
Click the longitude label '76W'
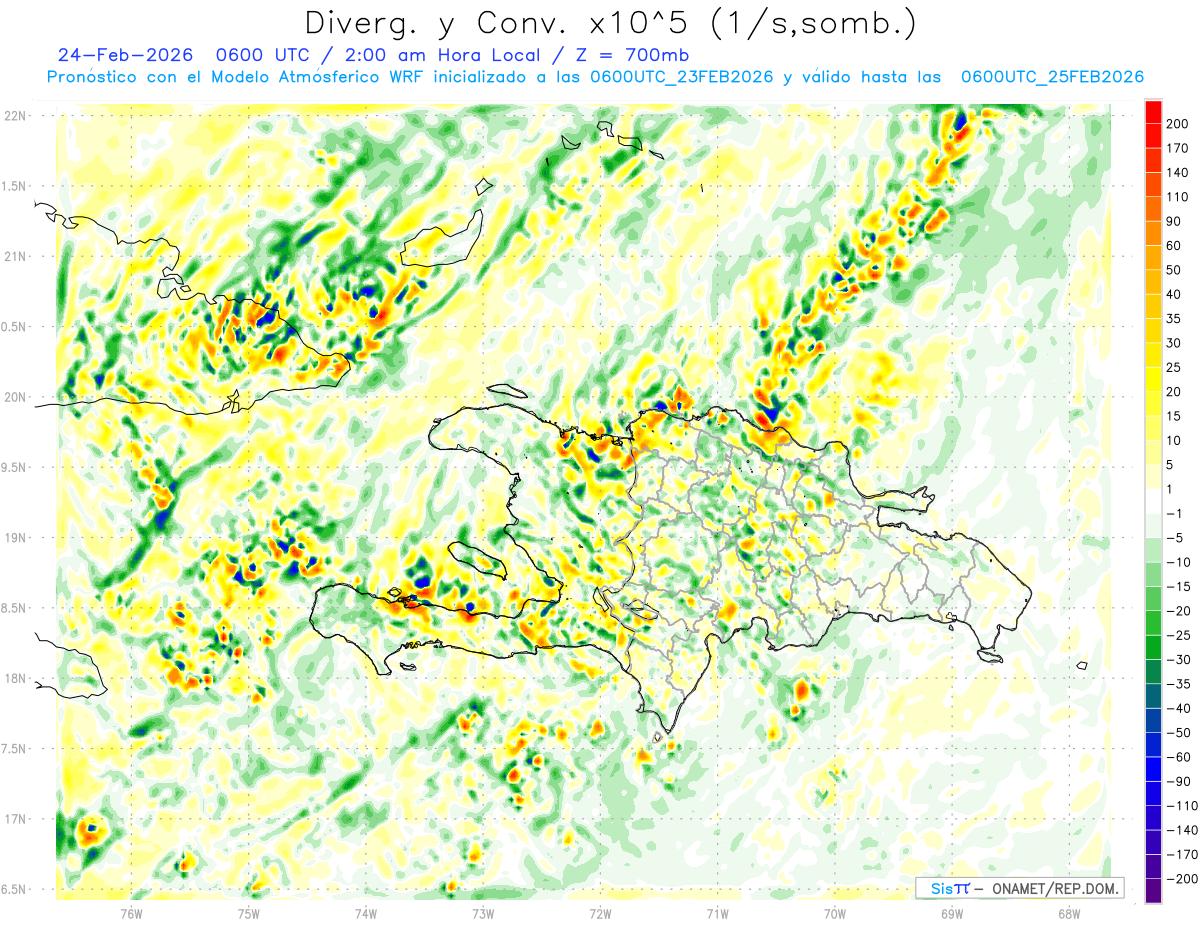pos(131,912)
